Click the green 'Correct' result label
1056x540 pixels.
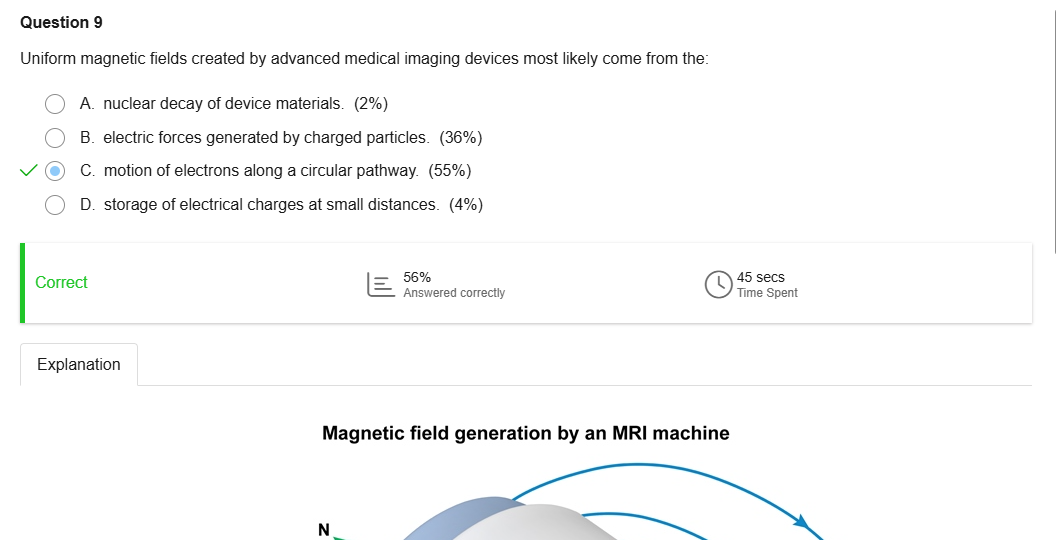61,283
